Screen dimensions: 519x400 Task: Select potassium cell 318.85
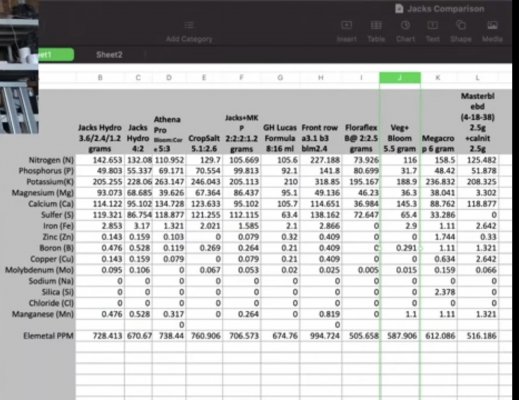point(320,182)
